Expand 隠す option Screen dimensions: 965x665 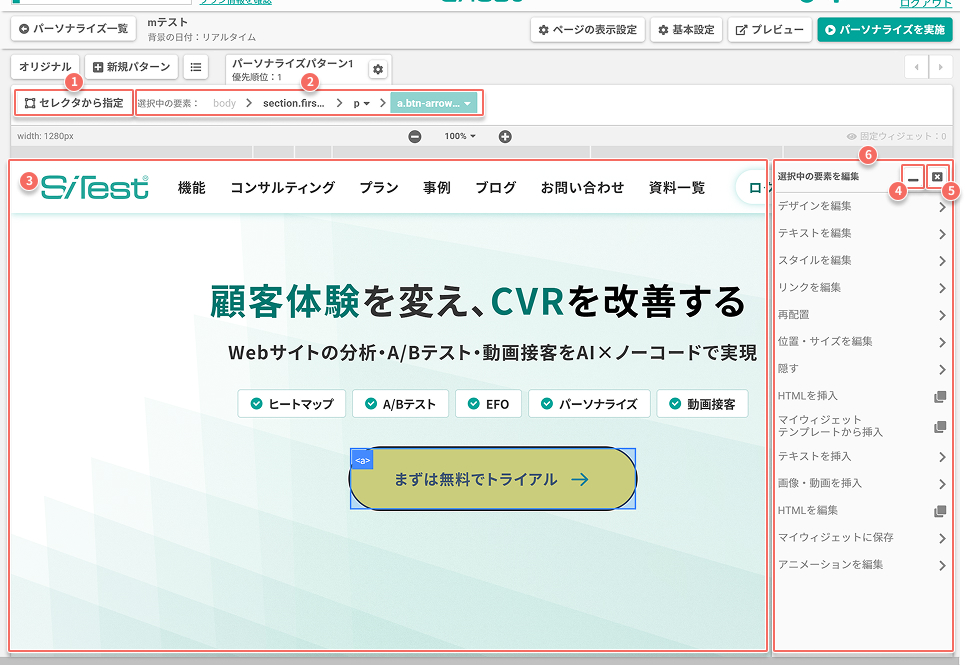point(862,369)
